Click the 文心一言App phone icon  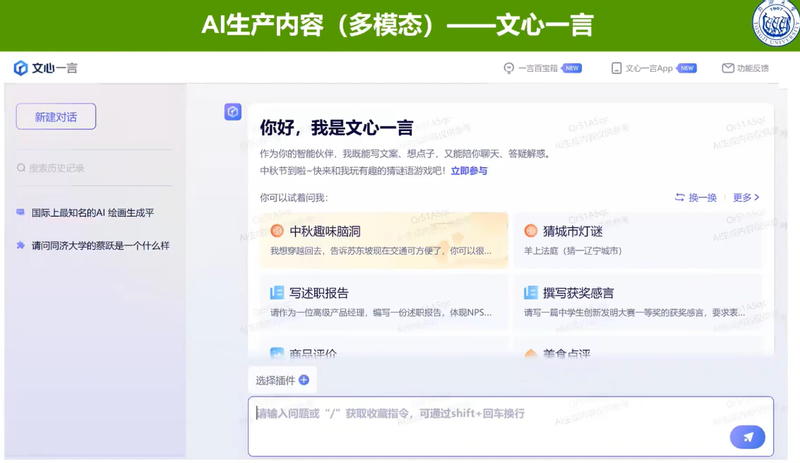[616, 68]
